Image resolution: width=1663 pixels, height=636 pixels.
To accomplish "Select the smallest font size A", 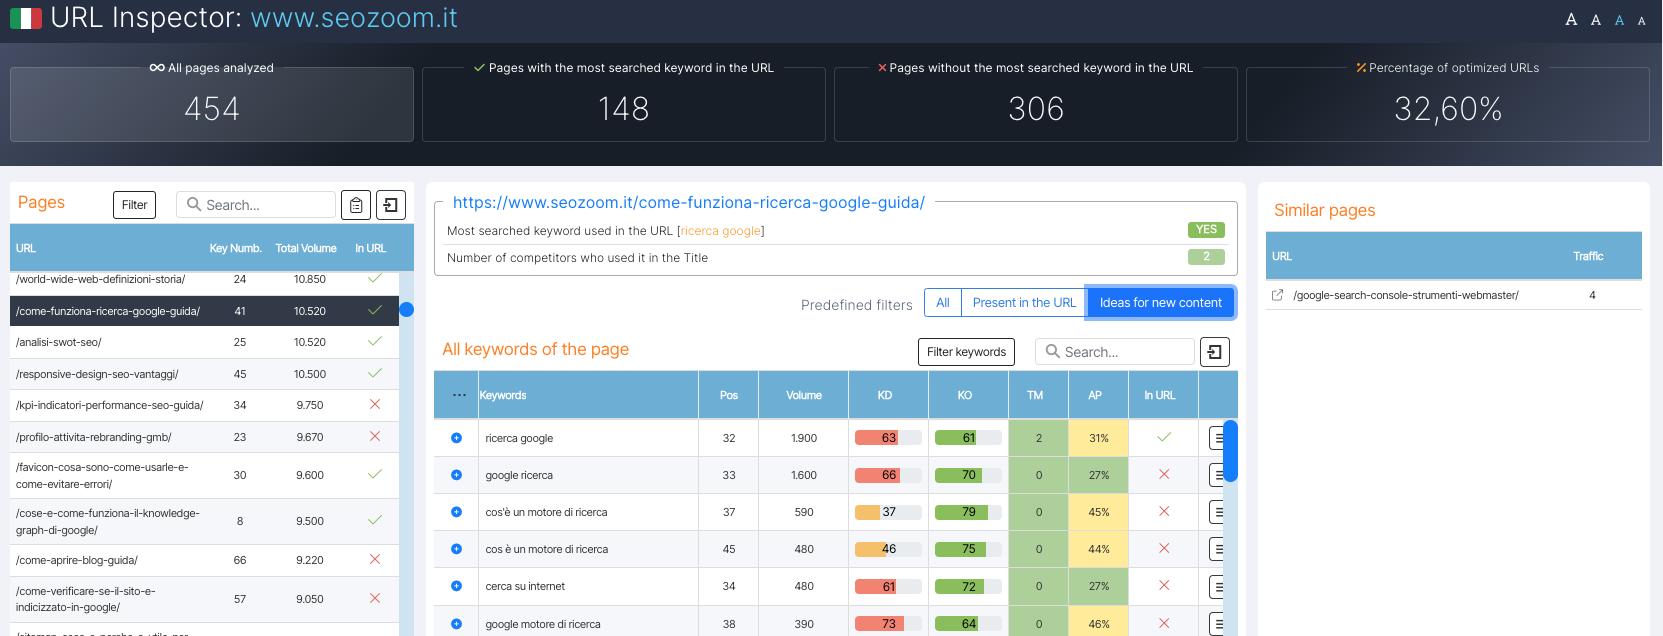I will pyautogui.click(x=1641, y=21).
